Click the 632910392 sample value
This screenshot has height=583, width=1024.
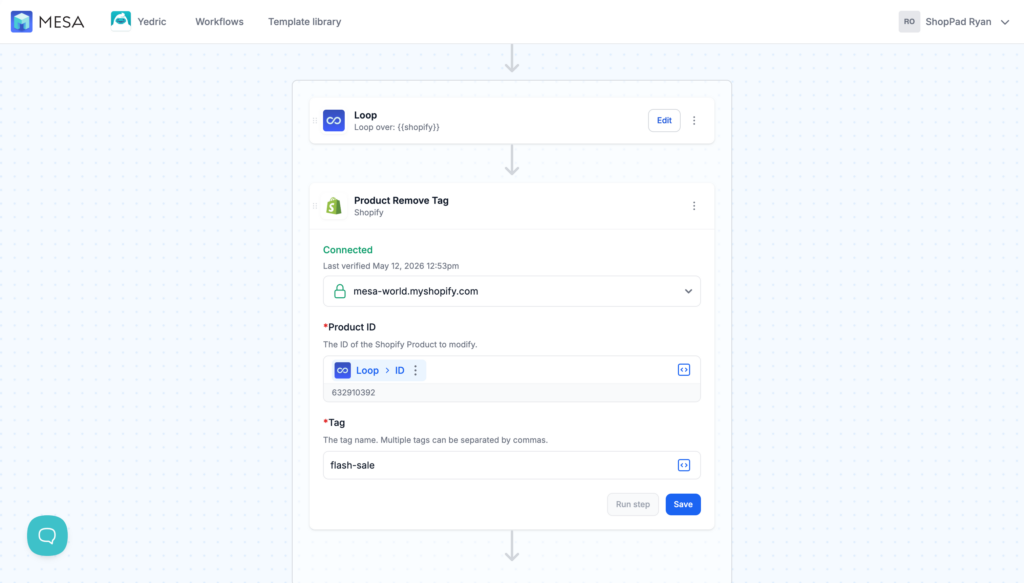(x=353, y=392)
